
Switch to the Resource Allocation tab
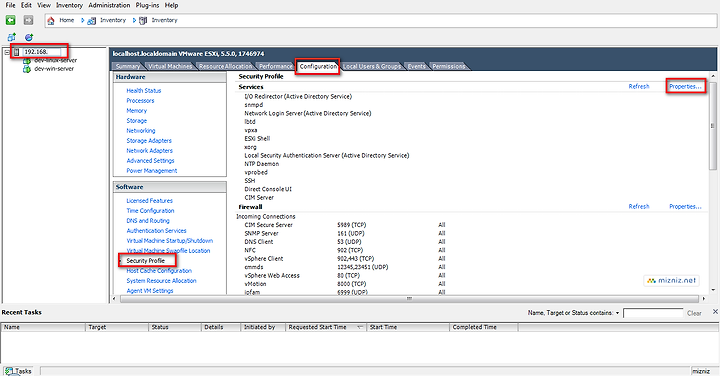225,67
